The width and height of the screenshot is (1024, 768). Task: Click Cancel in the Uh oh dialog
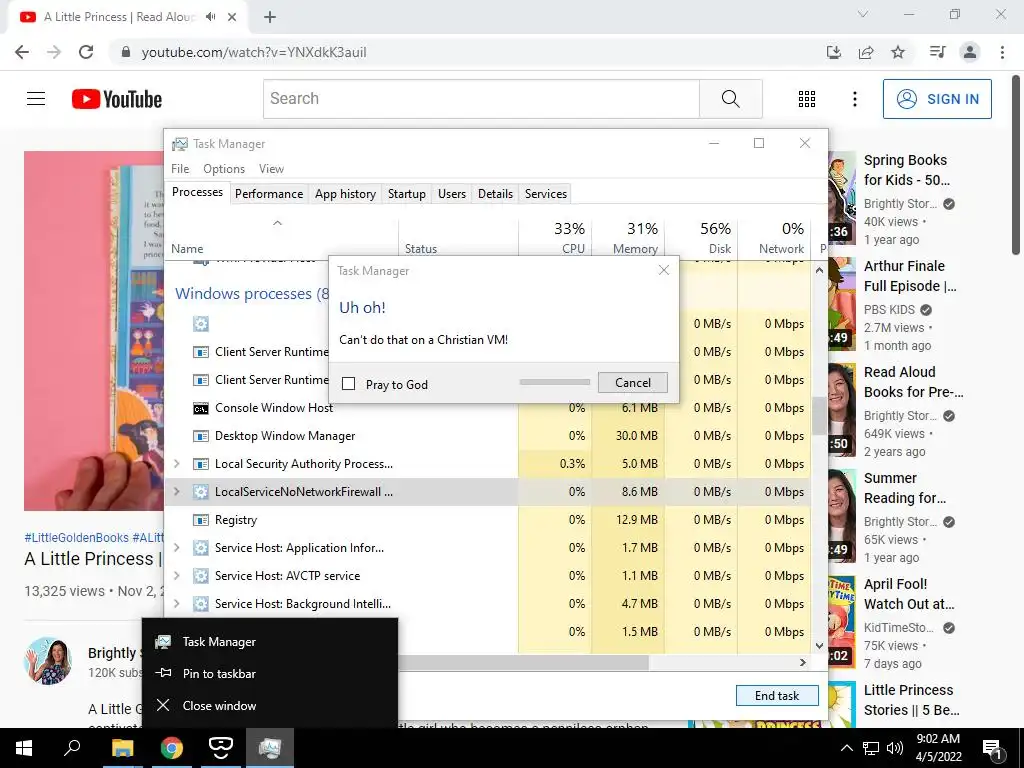coord(632,383)
